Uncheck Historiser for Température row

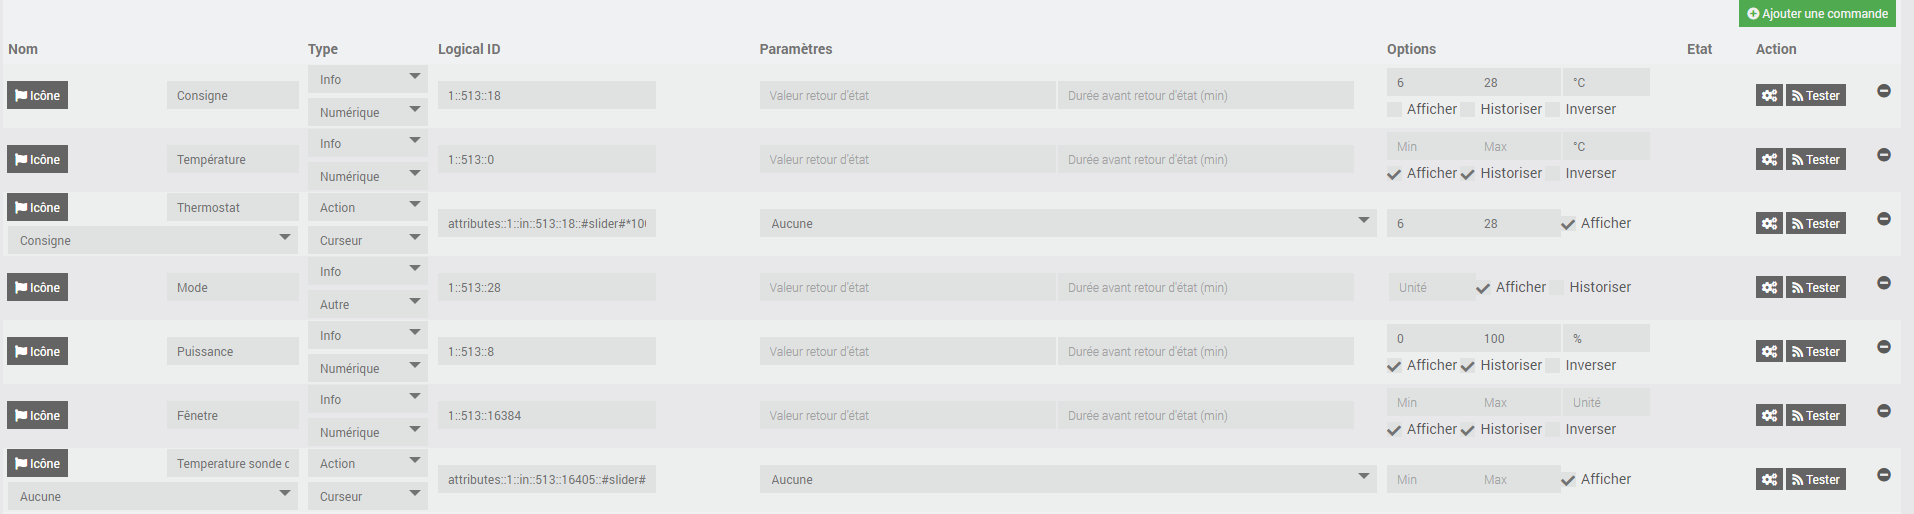pos(1468,174)
